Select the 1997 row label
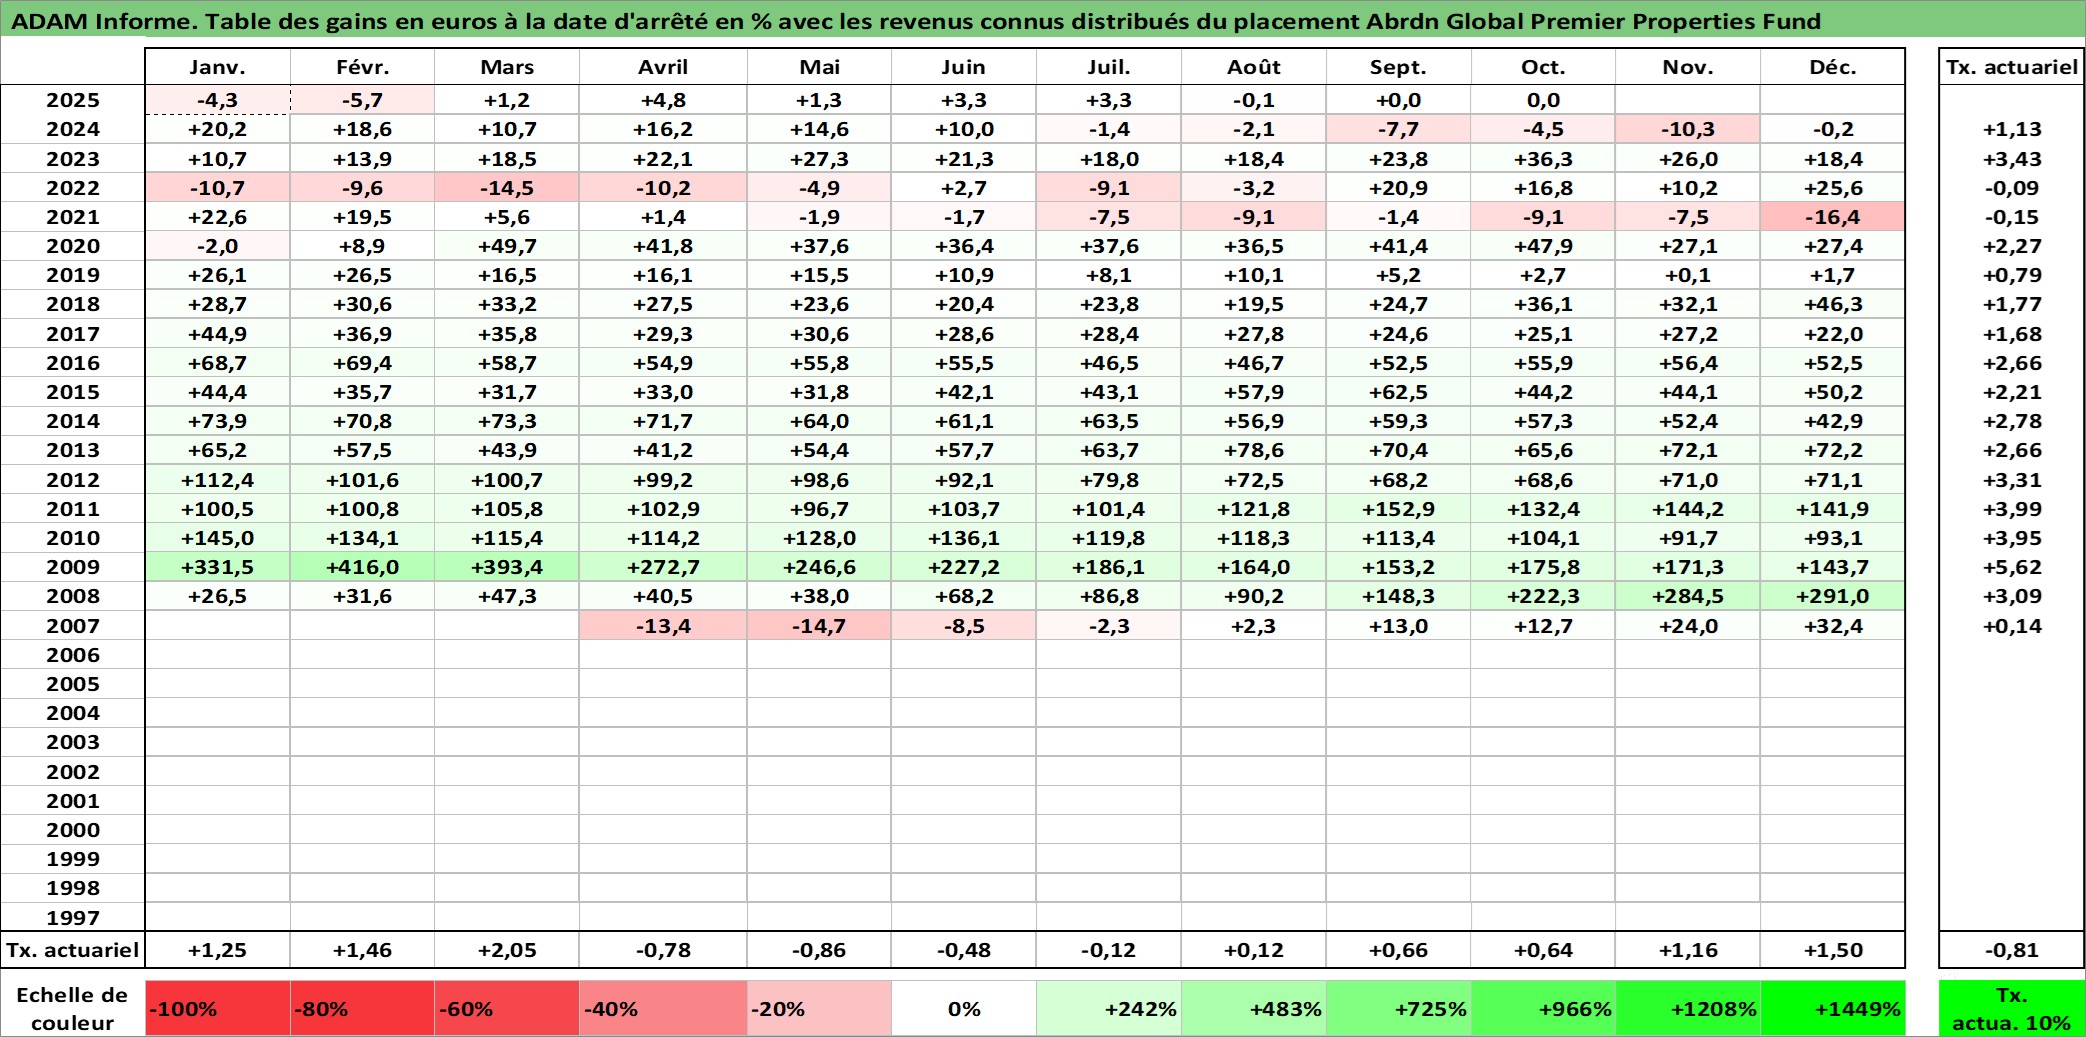The height and width of the screenshot is (1037, 2086). pos(73,917)
